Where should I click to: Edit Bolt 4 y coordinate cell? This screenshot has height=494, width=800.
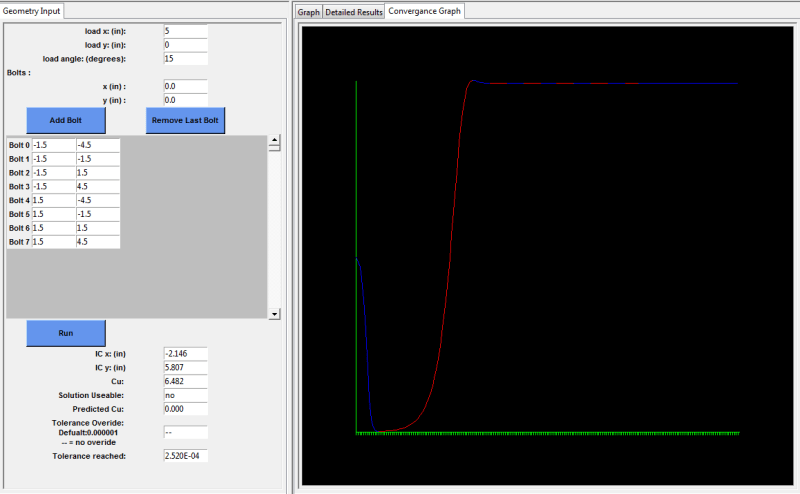(98, 200)
